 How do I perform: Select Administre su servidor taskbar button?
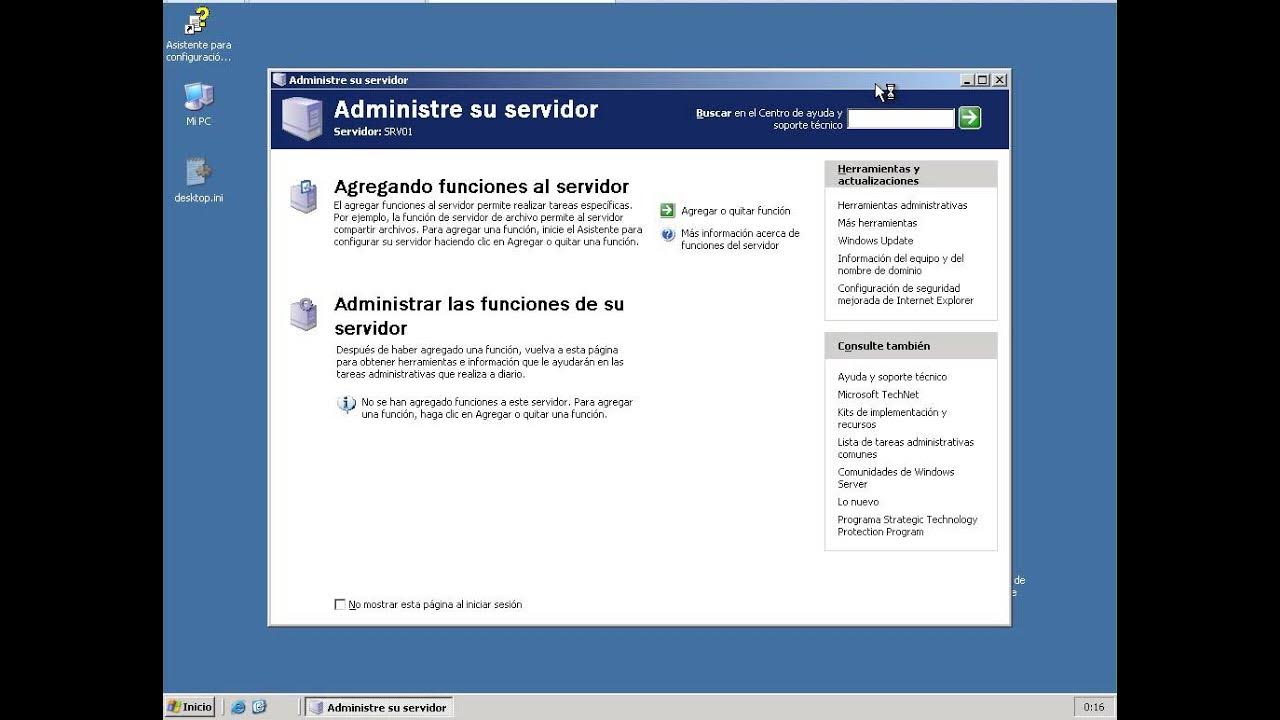[379, 707]
